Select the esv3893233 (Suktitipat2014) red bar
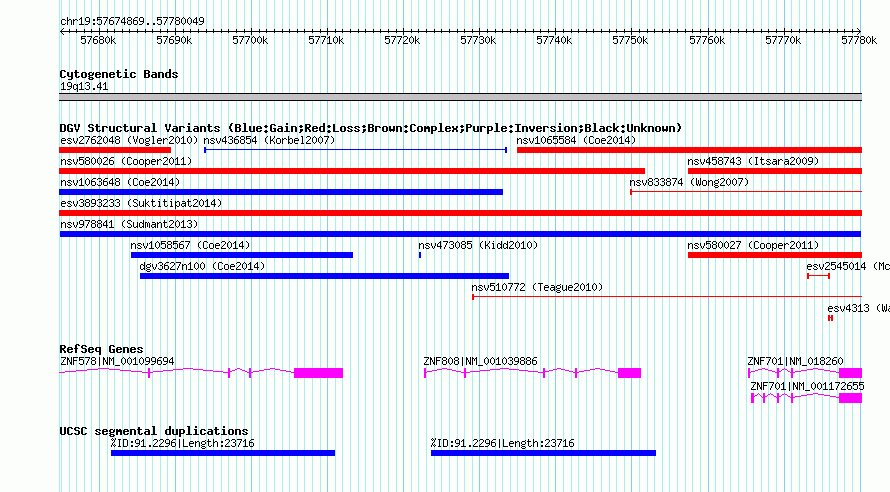Image resolution: width=890 pixels, height=492 pixels. 460,213
